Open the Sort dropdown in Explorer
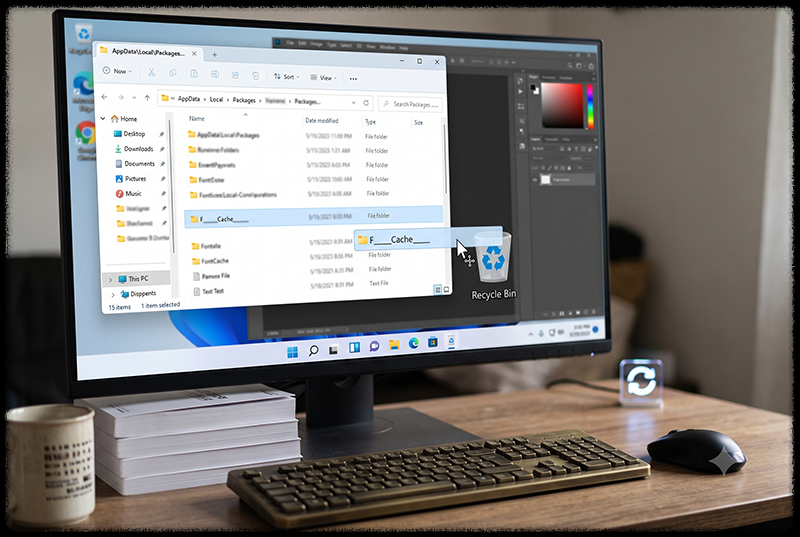Screen dimensions: 800x537 287,76
